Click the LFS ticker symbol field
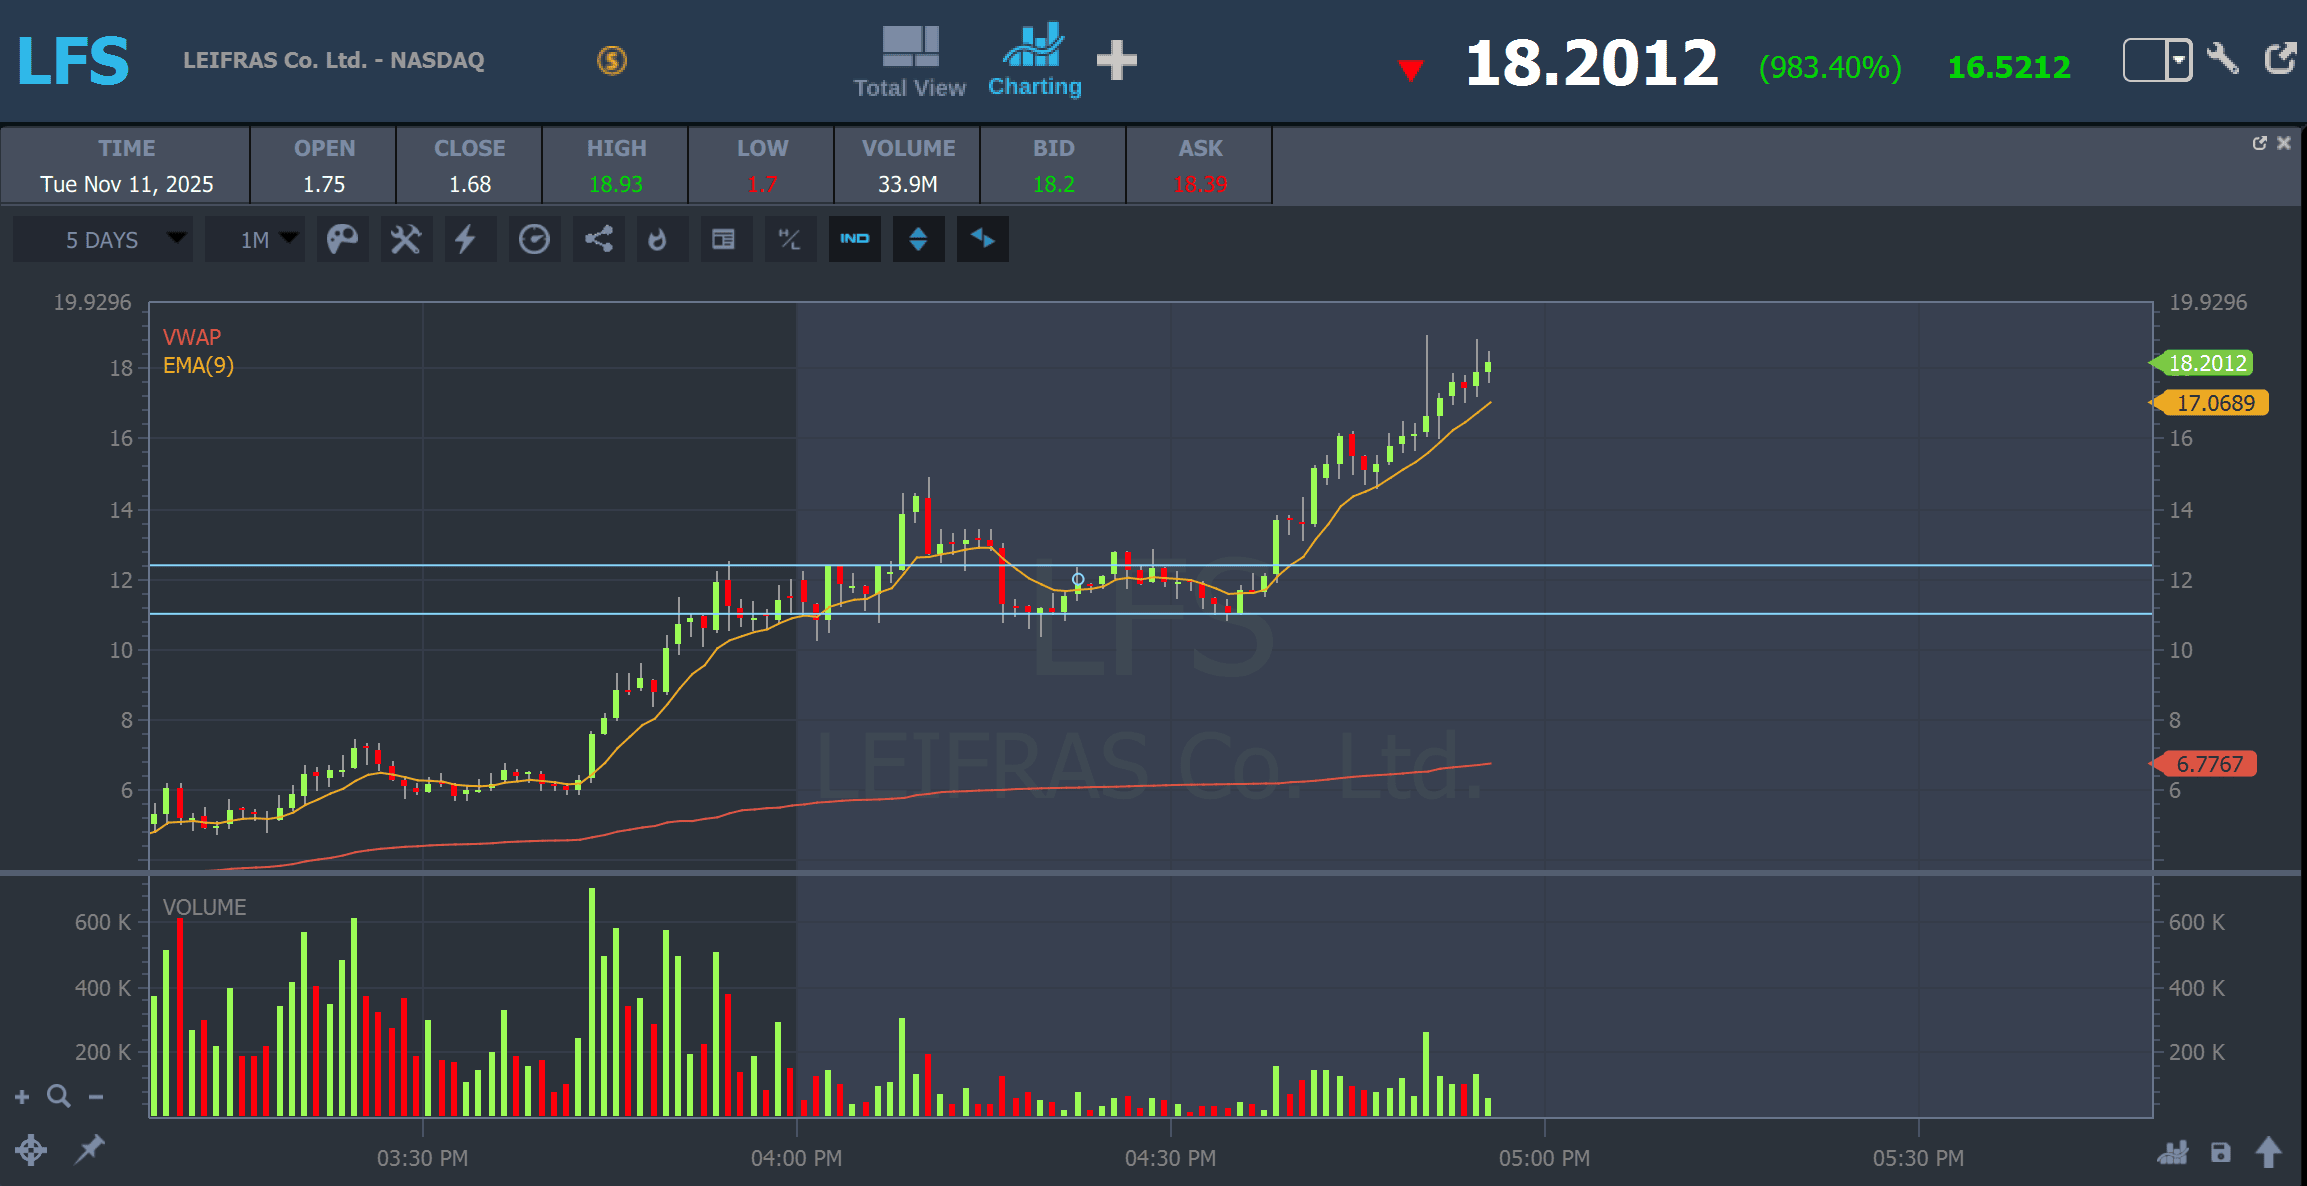 tap(74, 62)
